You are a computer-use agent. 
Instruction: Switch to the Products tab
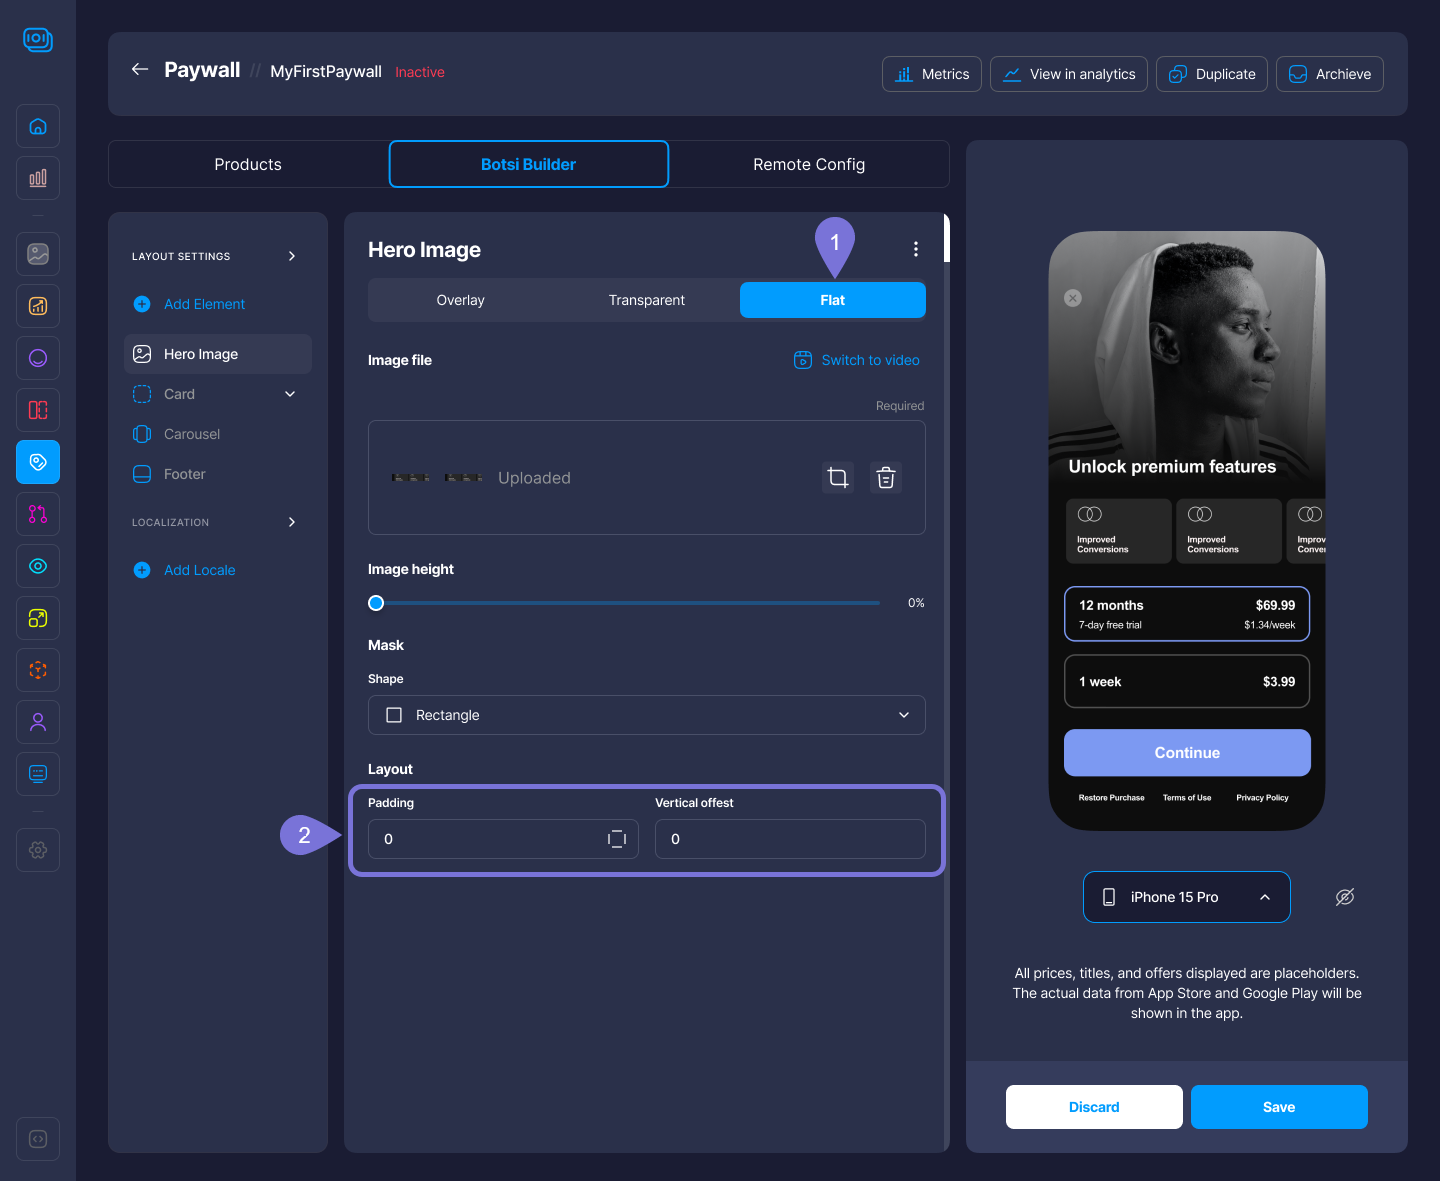(x=248, y=164)
